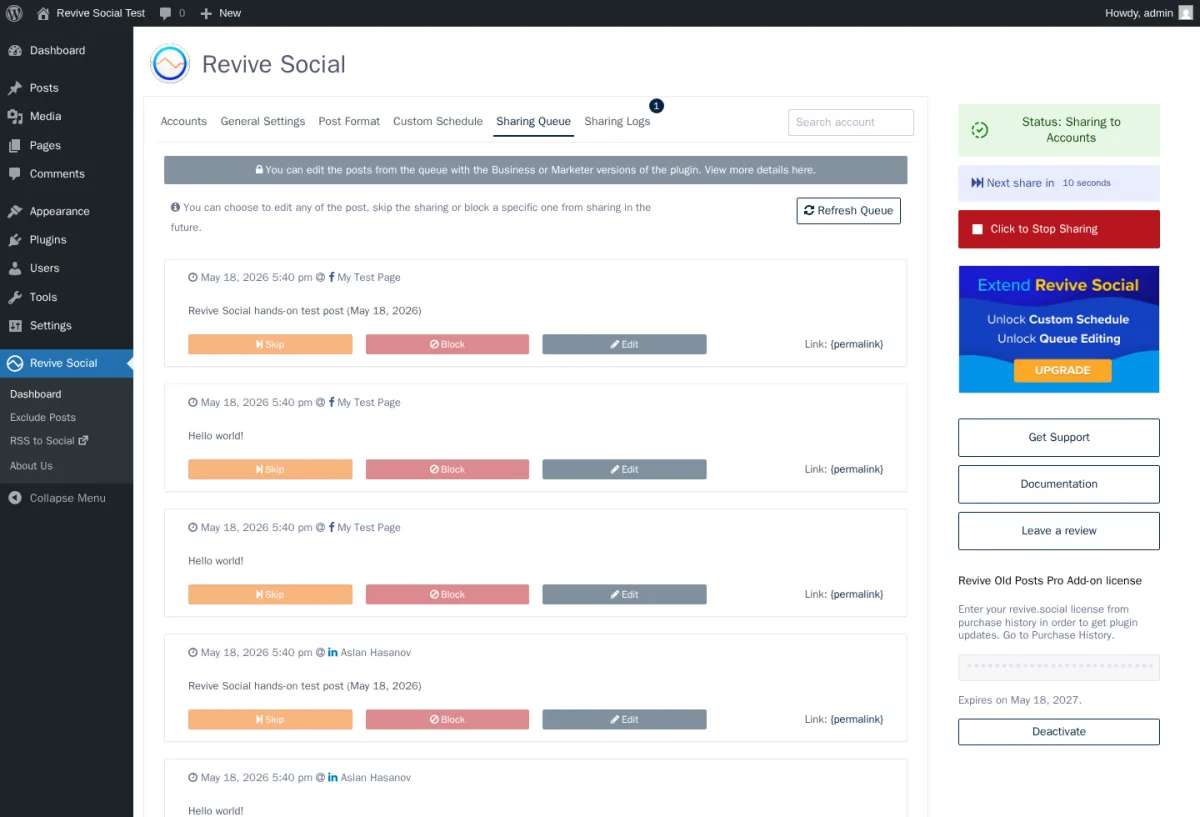Click the Sharing Logs notification badge
The width and height of the screenshot is (1200, 817).
pyautogui.click(x=656, y=105)
